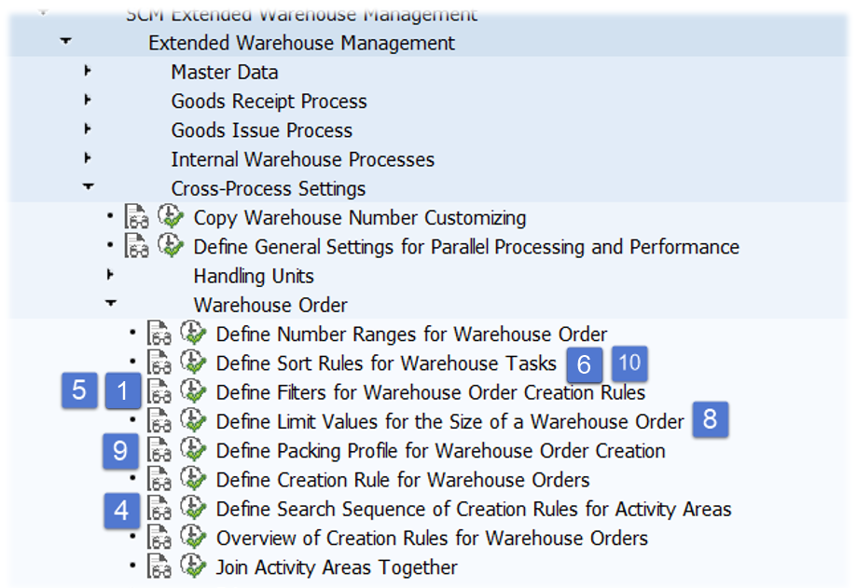Viewport: 857px width, 588px height.
Task: Click 'Define Sort Rules for Warehouse Tasks' text
Action: 386,363
